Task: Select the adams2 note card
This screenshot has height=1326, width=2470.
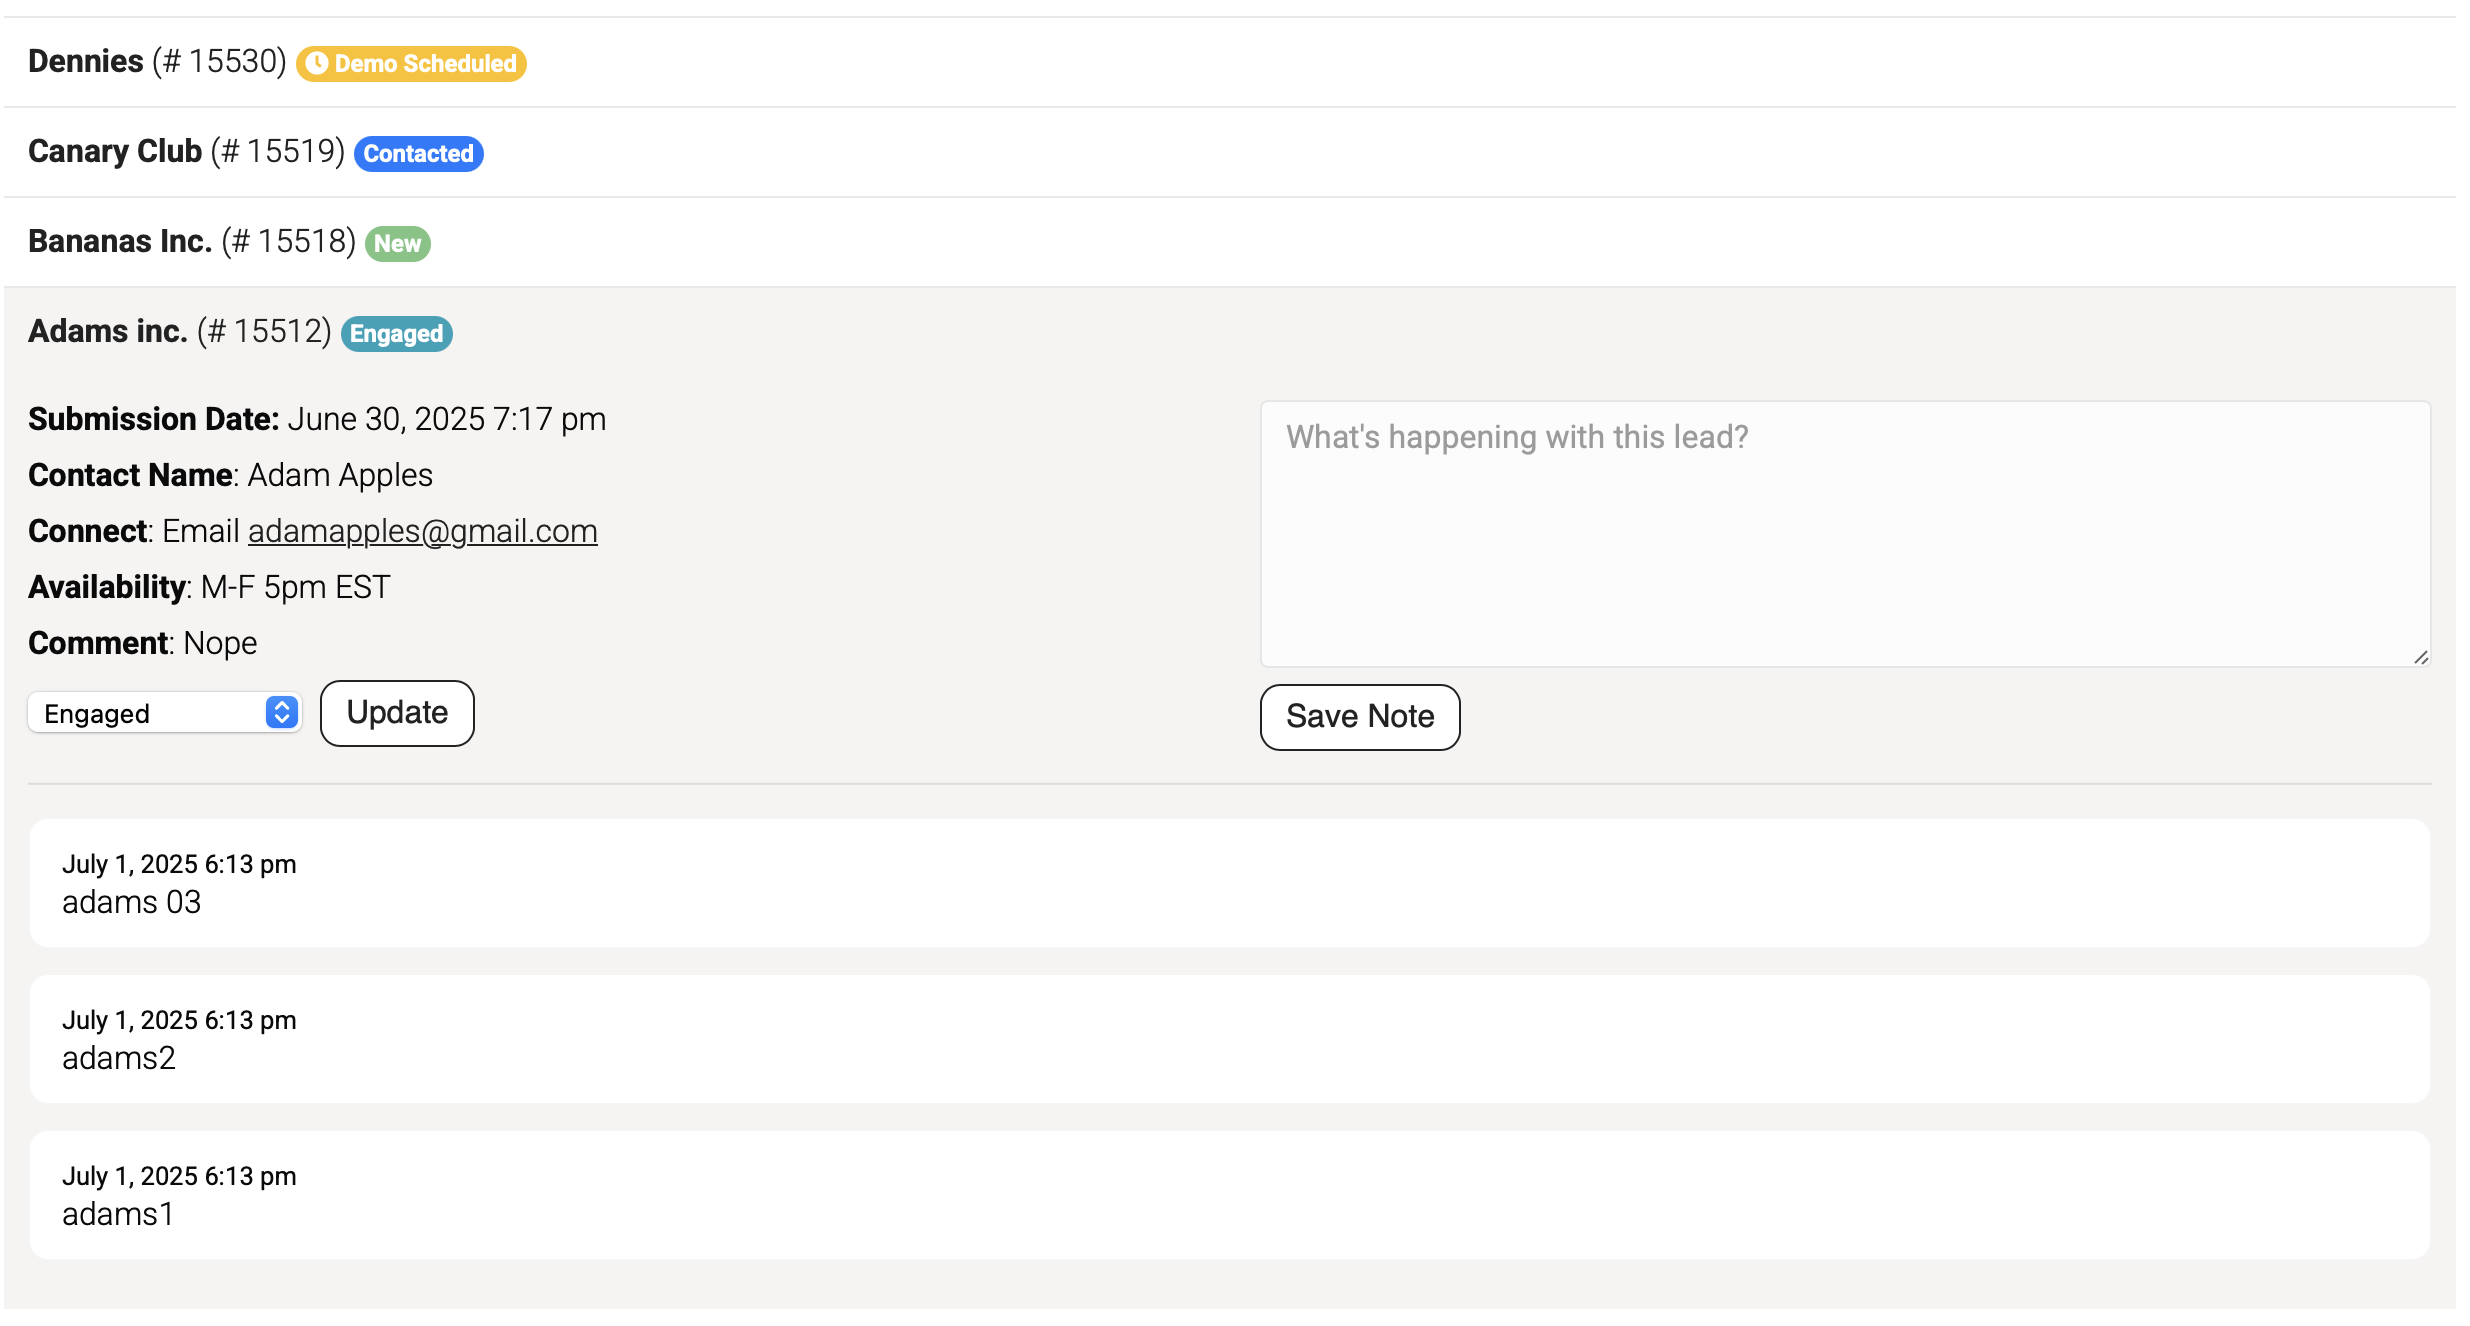Action: coord(1230,1039)
